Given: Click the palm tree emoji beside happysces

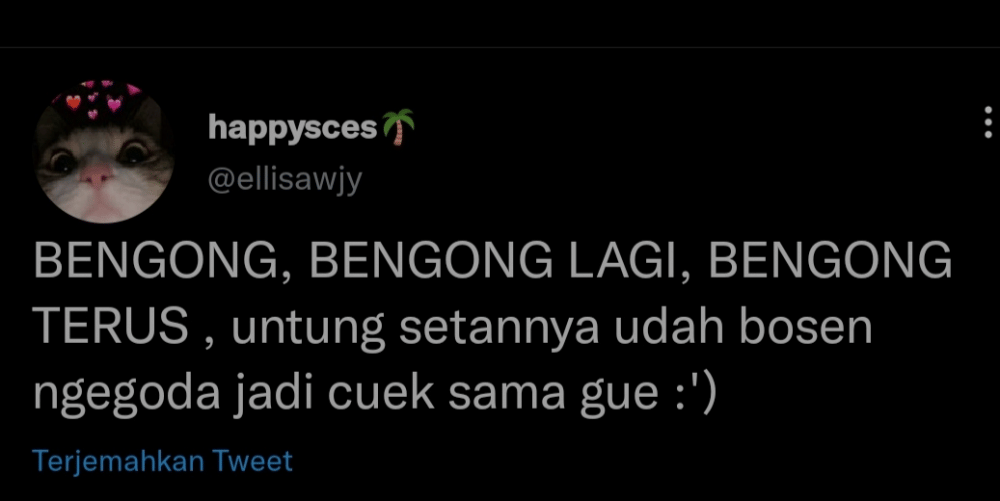Looking at the screenshot, I should [399, 127].
